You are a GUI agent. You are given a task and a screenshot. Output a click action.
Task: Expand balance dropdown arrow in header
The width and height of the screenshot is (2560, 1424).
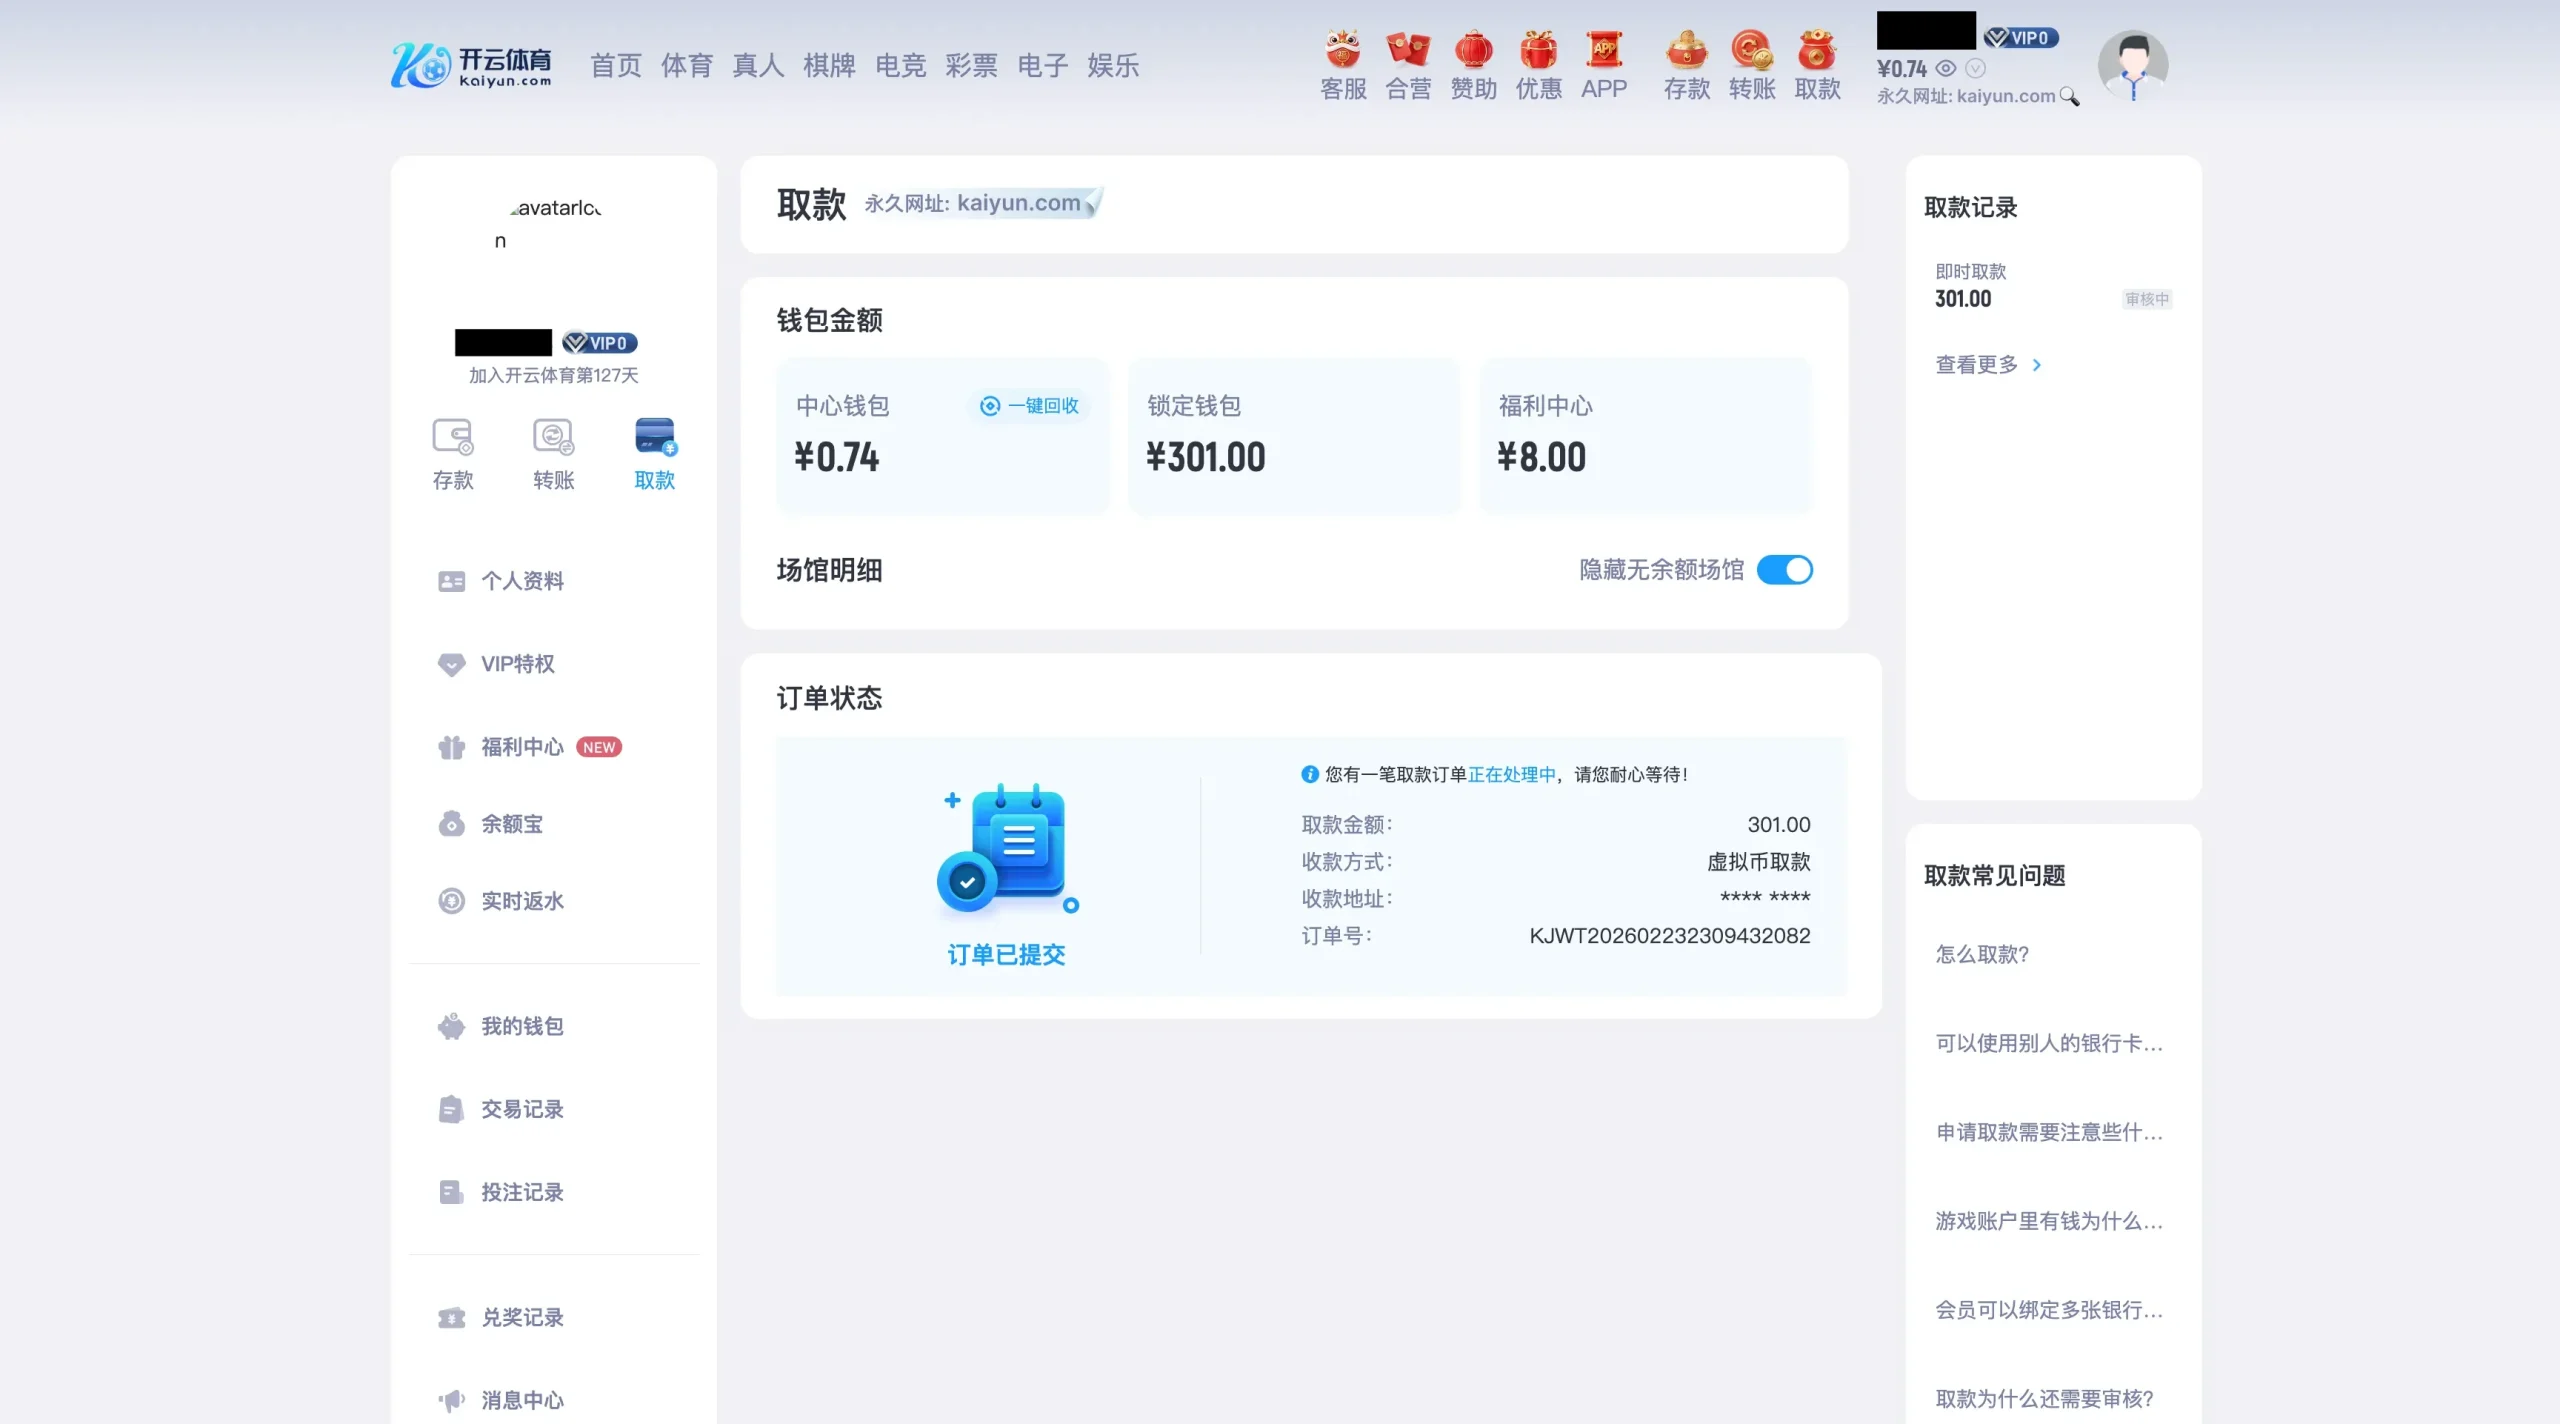point(1975,69)
